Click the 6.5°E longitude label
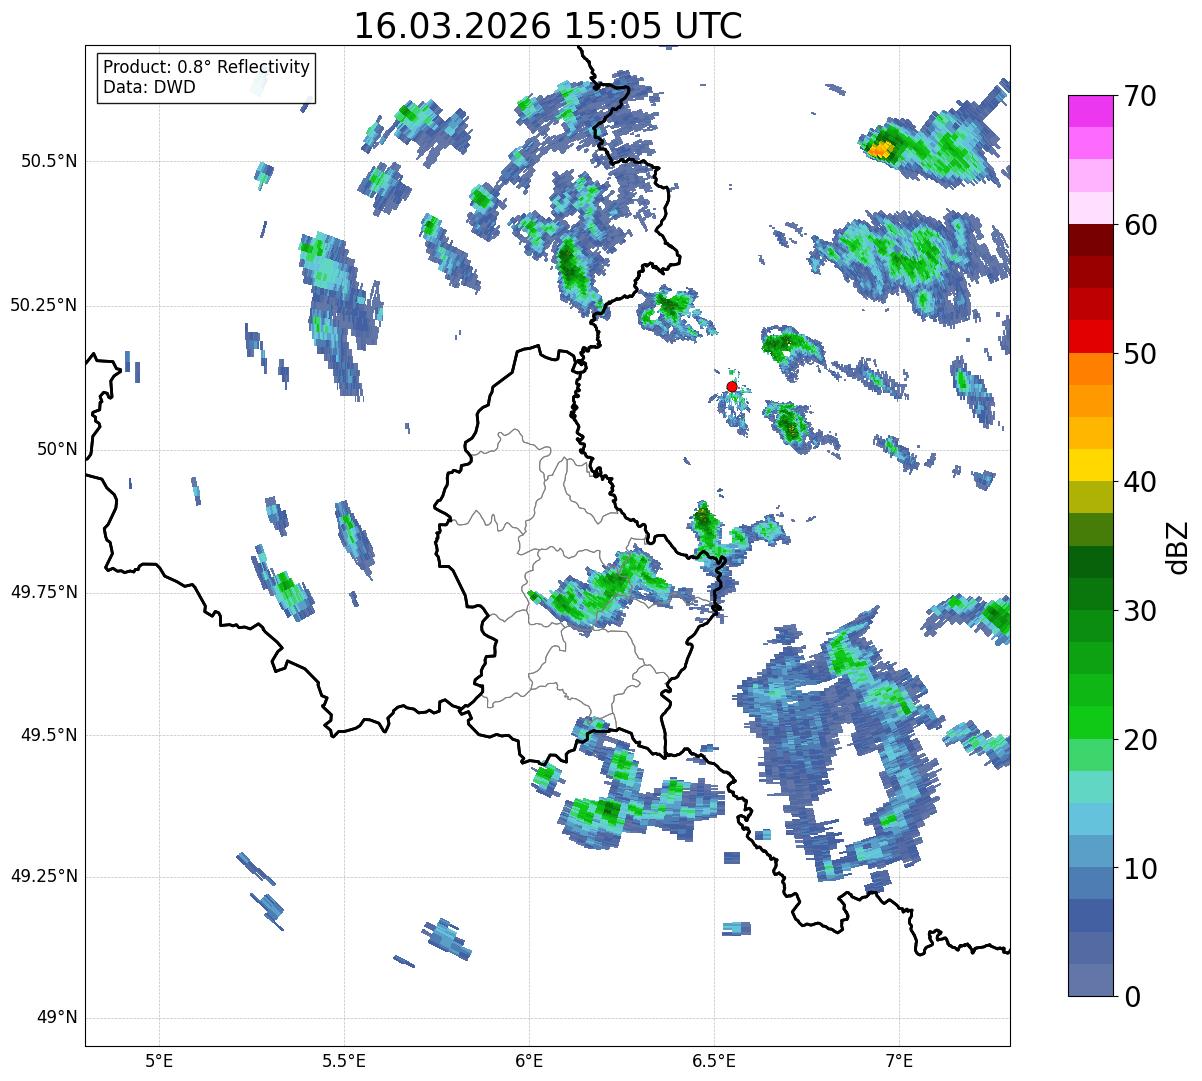This screenshot has height=1081, width=1202. coord(714,1060)
